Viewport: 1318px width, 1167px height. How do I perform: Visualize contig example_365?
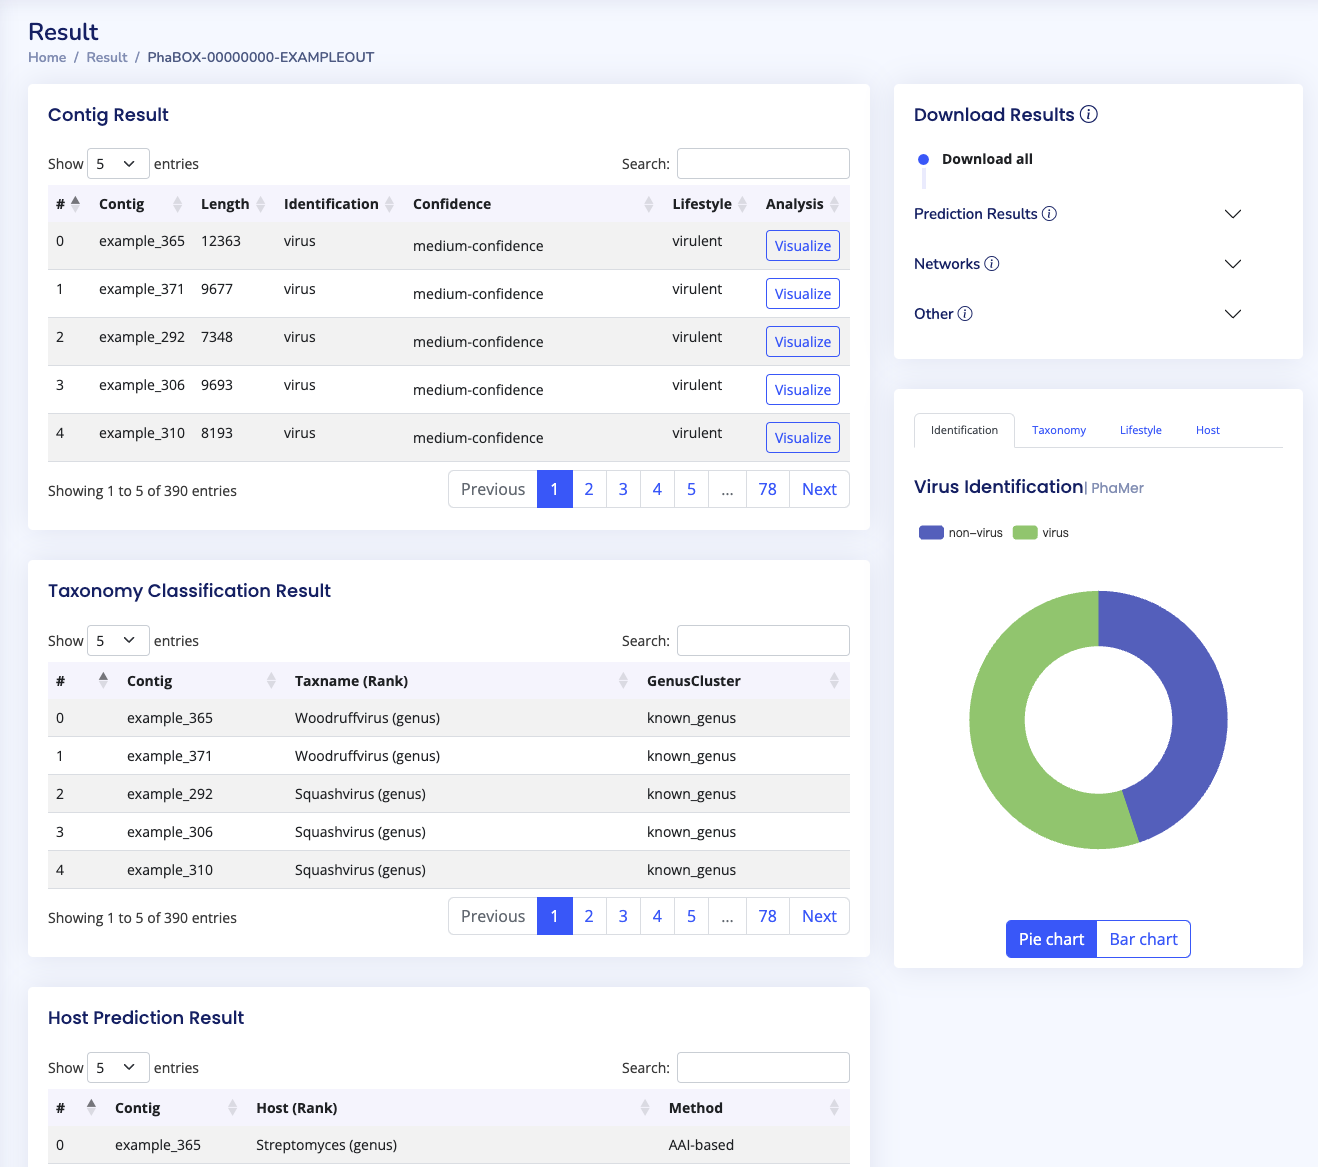tap(803, 246)
